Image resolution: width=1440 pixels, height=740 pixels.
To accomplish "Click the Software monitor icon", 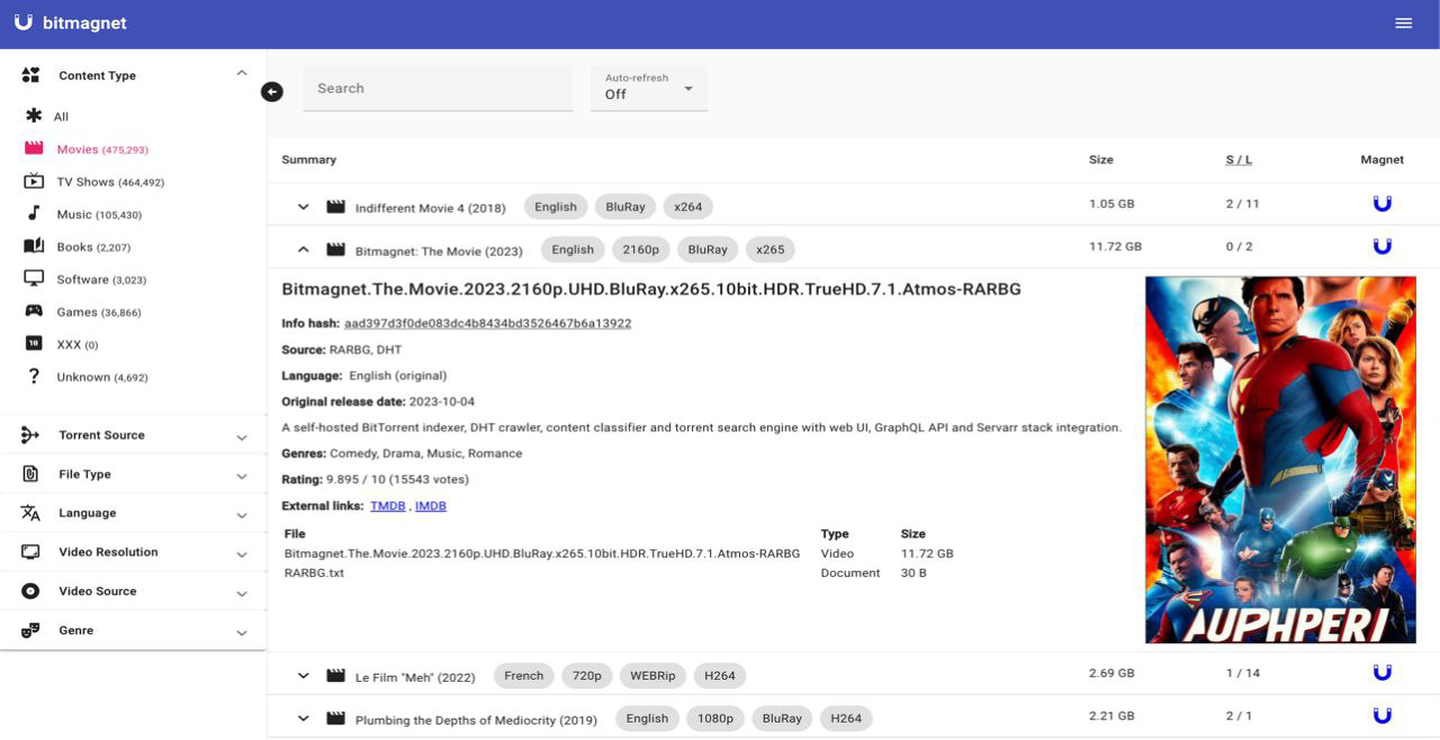I will [x=34, y=279].
